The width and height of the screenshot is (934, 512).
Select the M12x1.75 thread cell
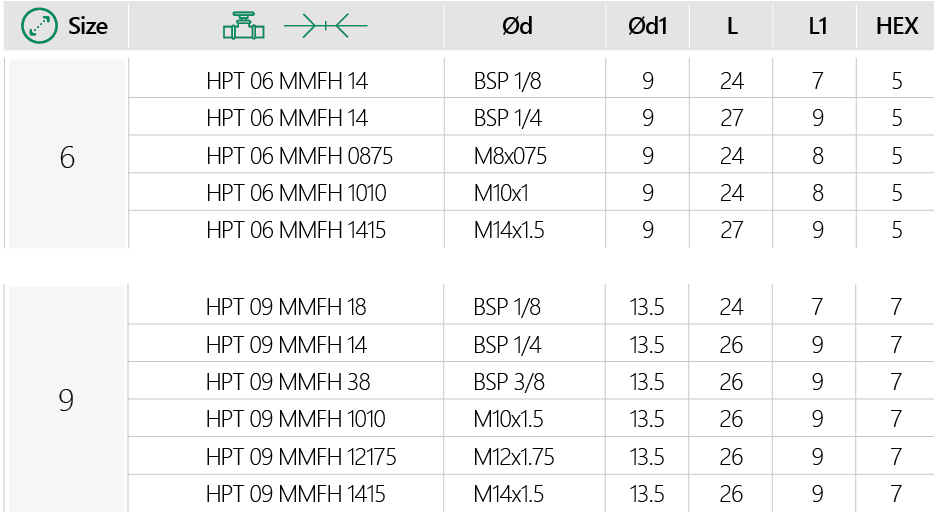[x=514, y=457]
